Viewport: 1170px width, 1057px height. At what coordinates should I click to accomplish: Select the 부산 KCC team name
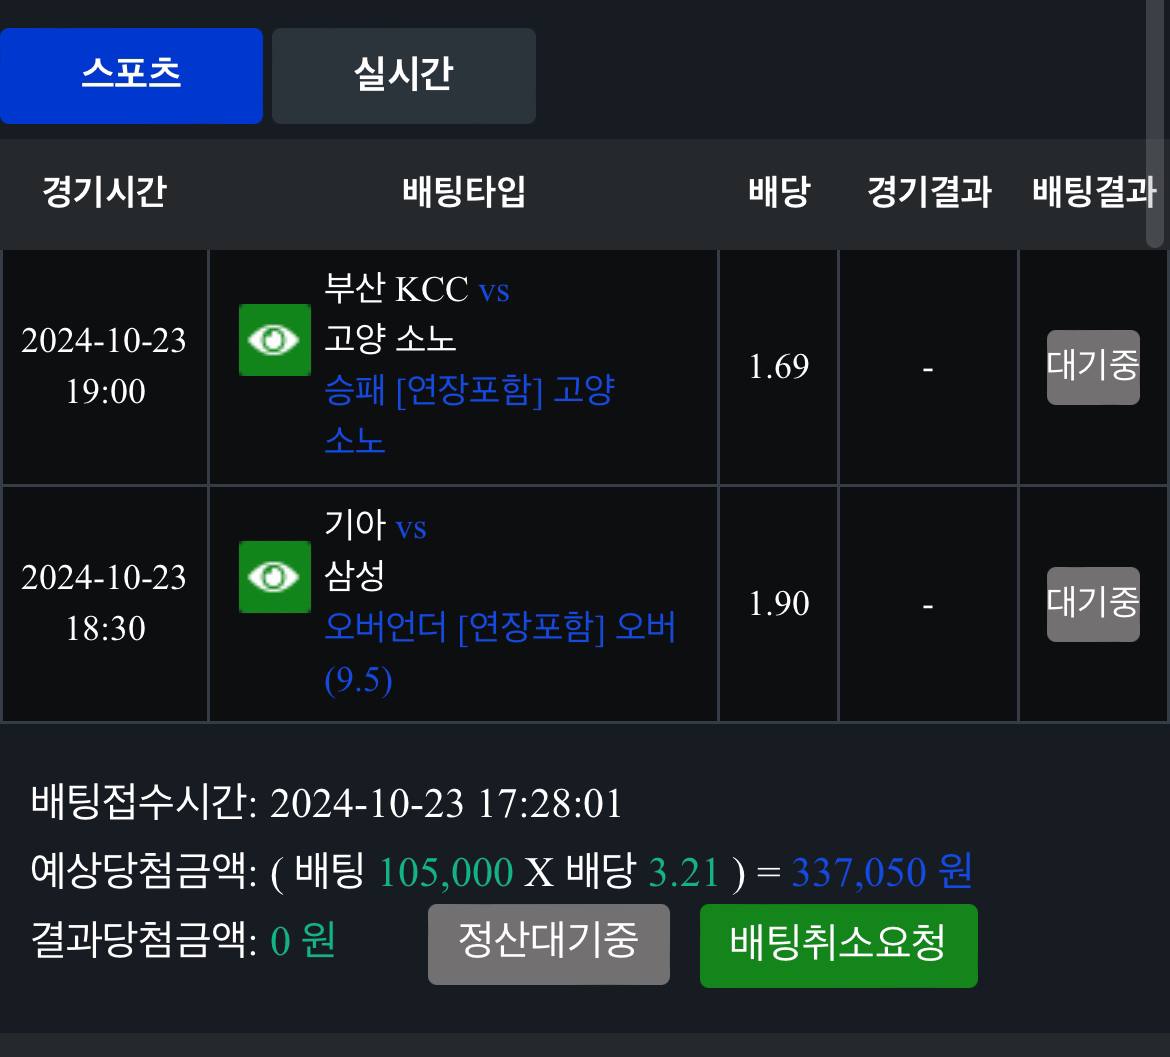(x=396, y=289)
